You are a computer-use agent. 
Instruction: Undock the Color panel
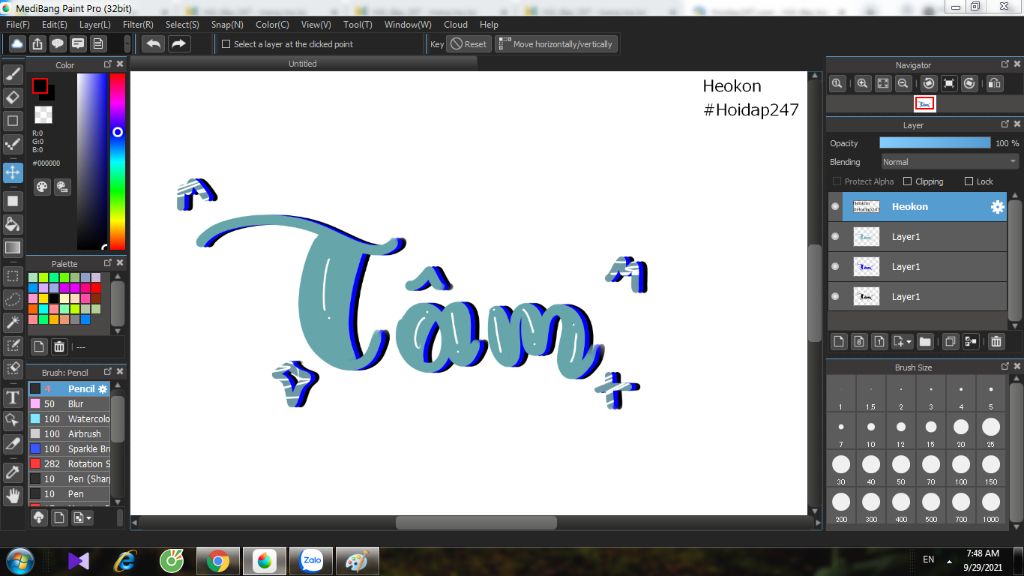(108, 64)
